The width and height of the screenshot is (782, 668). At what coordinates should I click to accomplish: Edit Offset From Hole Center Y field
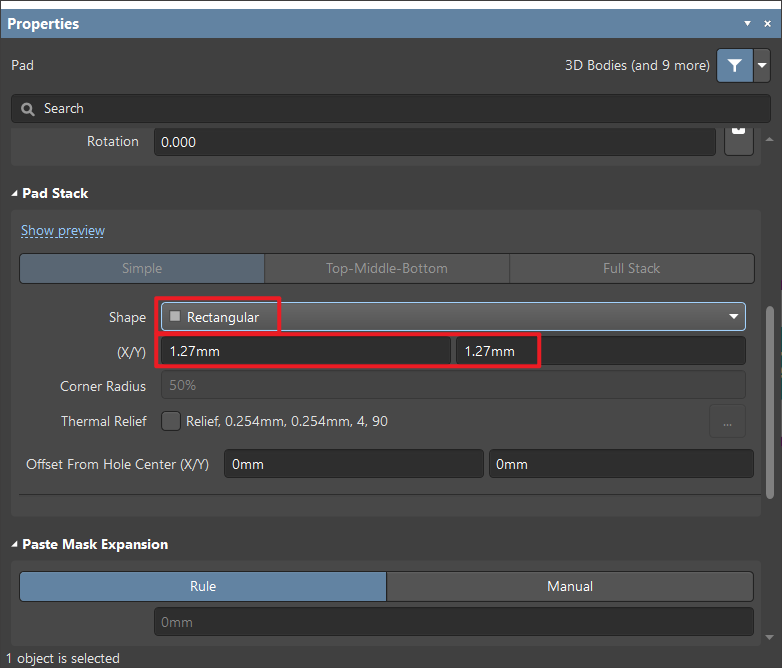(621, 464)
